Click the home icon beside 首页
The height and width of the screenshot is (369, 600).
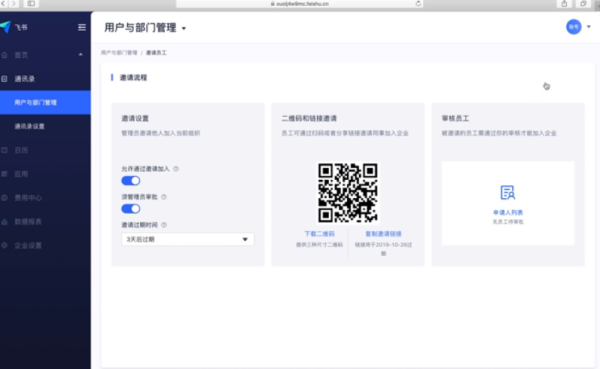5,55
